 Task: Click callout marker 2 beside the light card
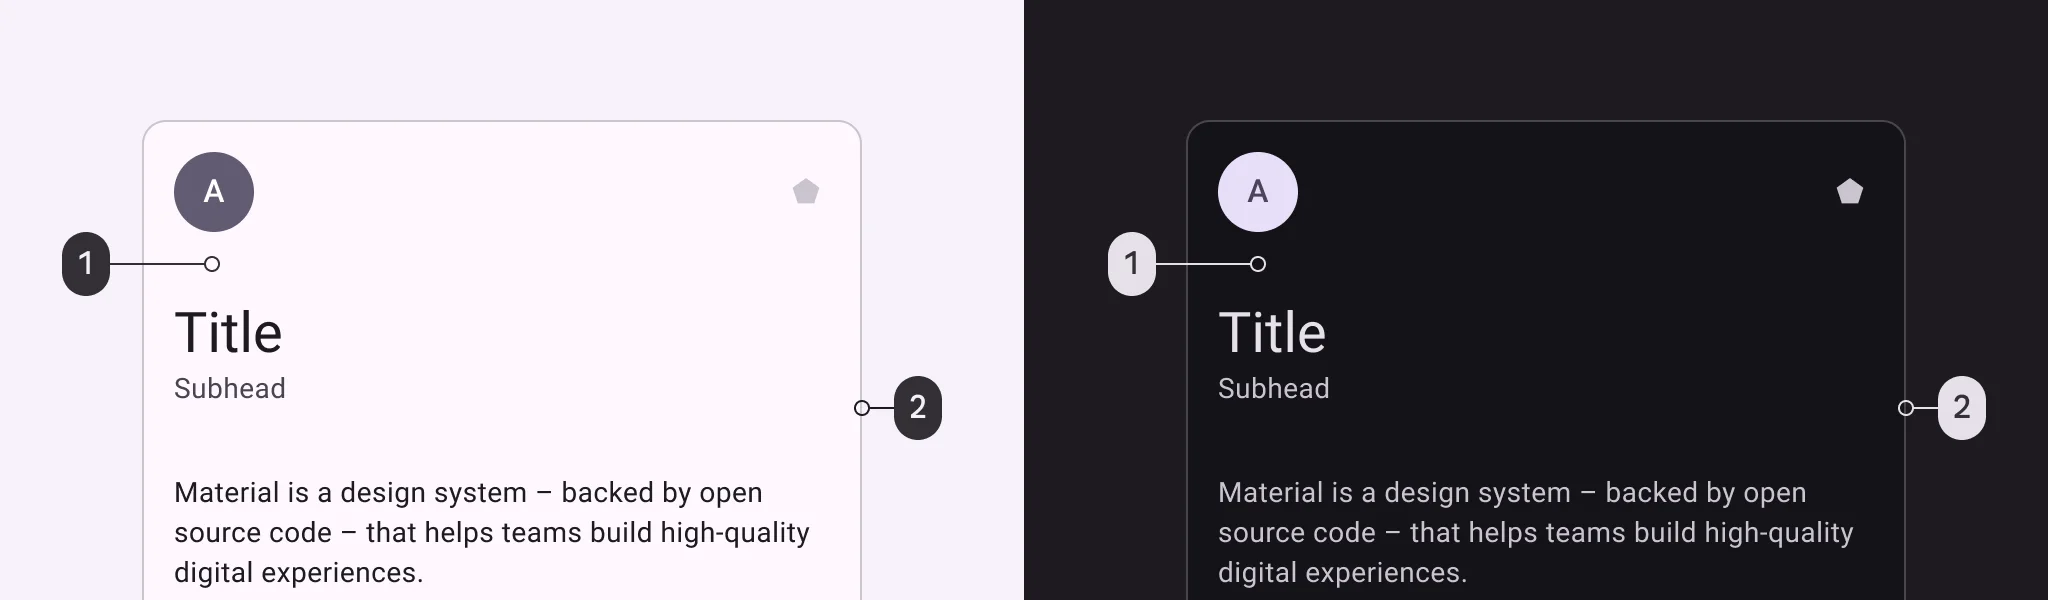click(x=918, y=408)
